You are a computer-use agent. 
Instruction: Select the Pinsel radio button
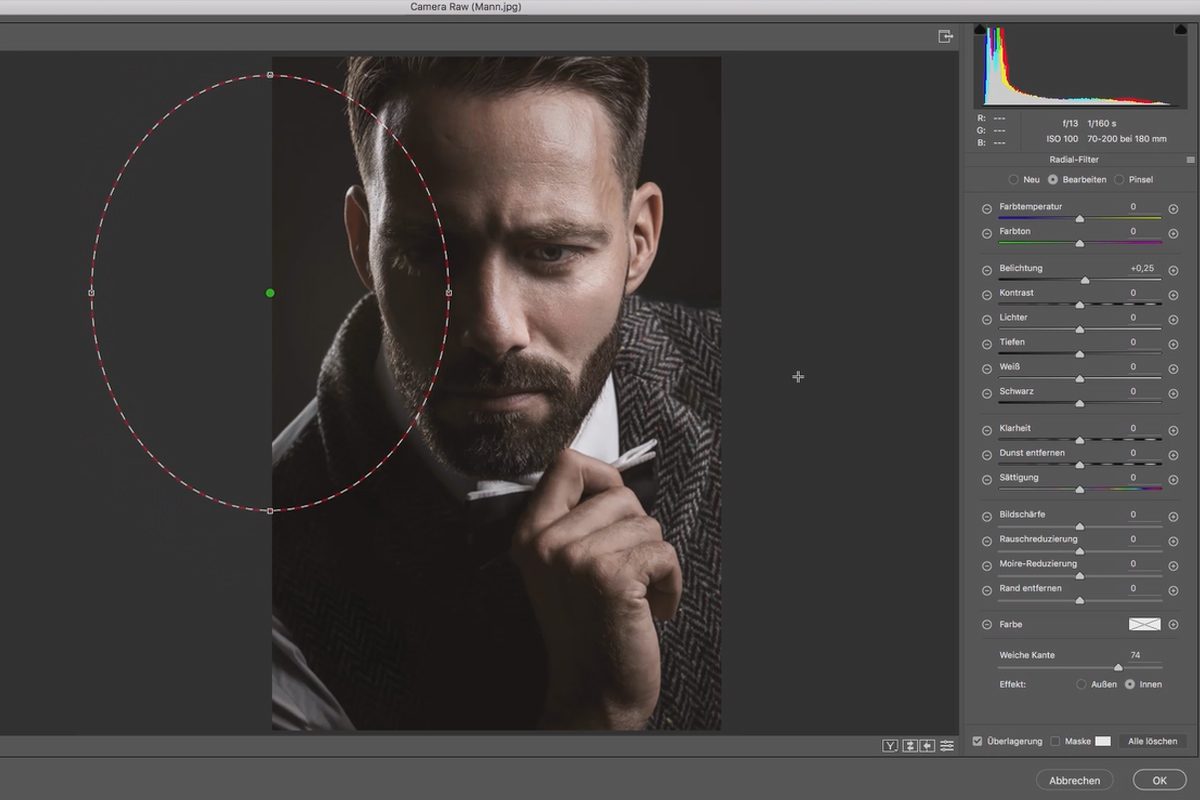coord(1119,180)
